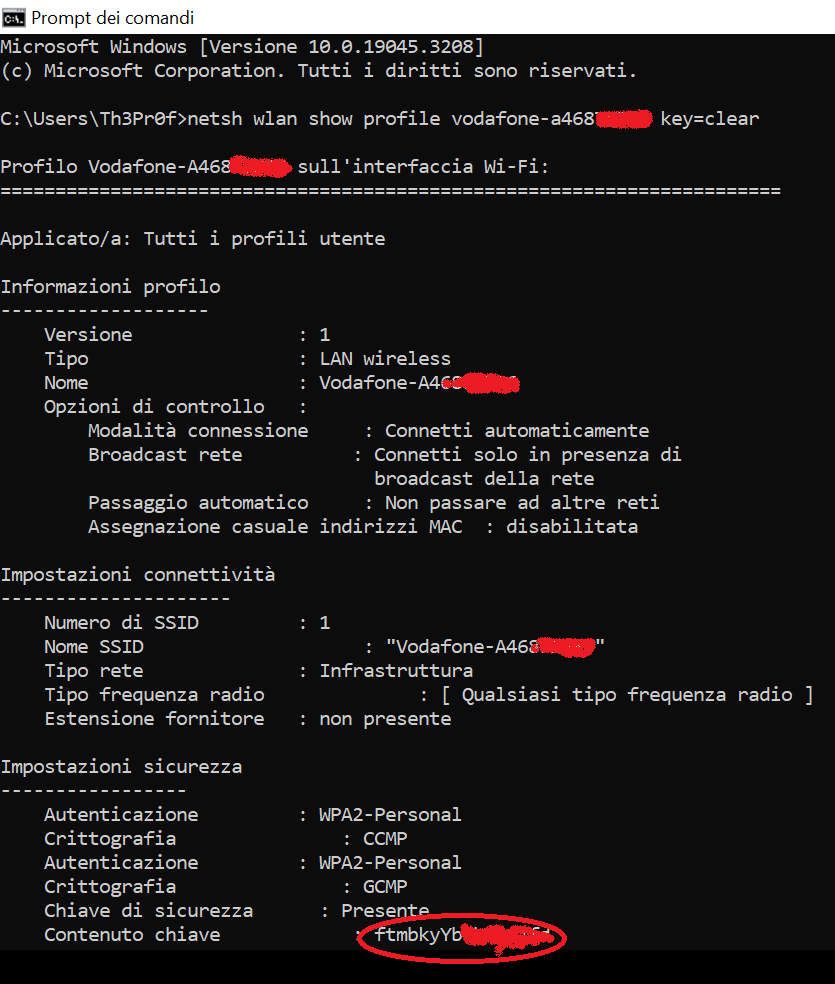835x984 pixels.
Task: Click 'Non passare ad altre reti' text
Action: [x=522, y=503]
